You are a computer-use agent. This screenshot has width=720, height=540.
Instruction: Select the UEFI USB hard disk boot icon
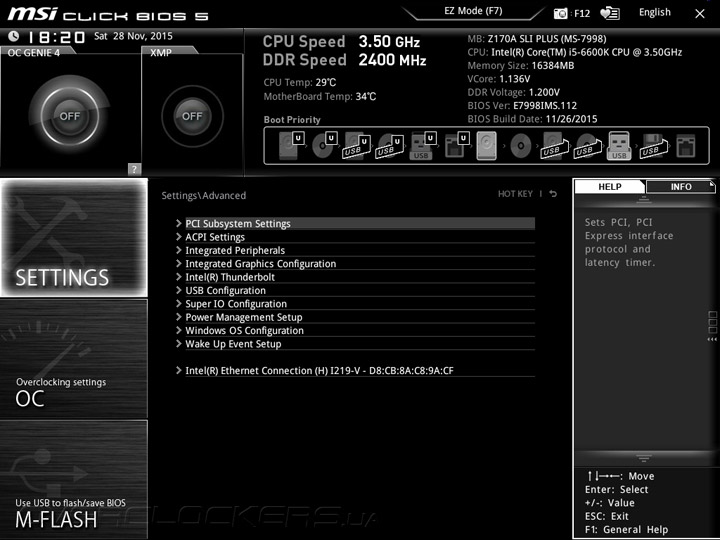tap(357, 146)
